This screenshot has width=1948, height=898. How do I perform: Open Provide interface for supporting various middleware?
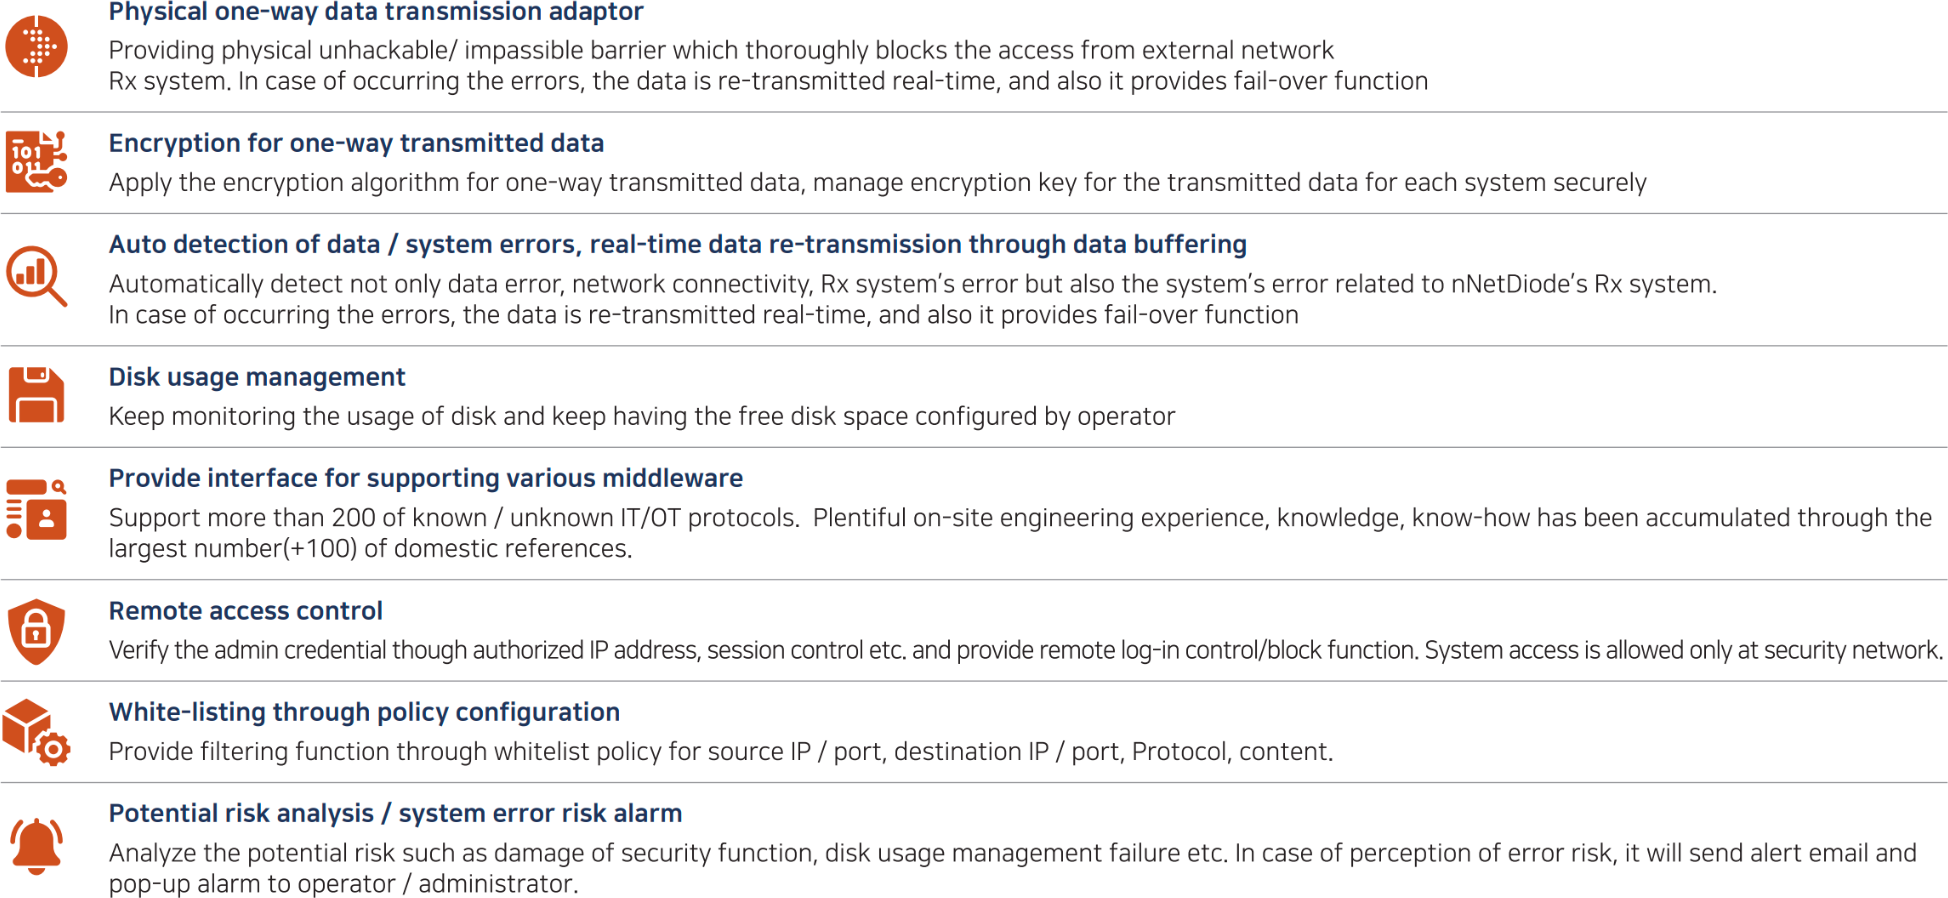[426, 478]
